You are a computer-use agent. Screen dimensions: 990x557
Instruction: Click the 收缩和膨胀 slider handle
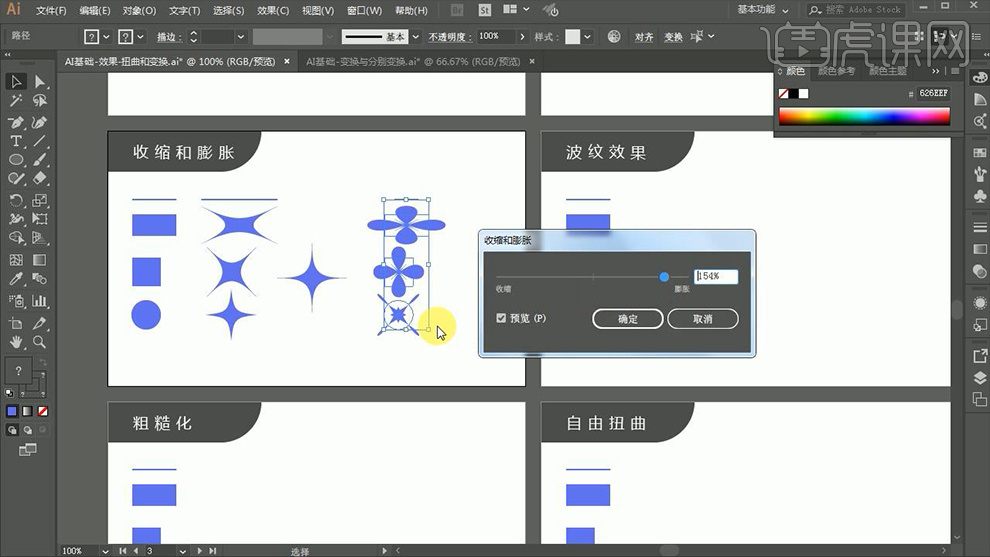tap(664, 277)
